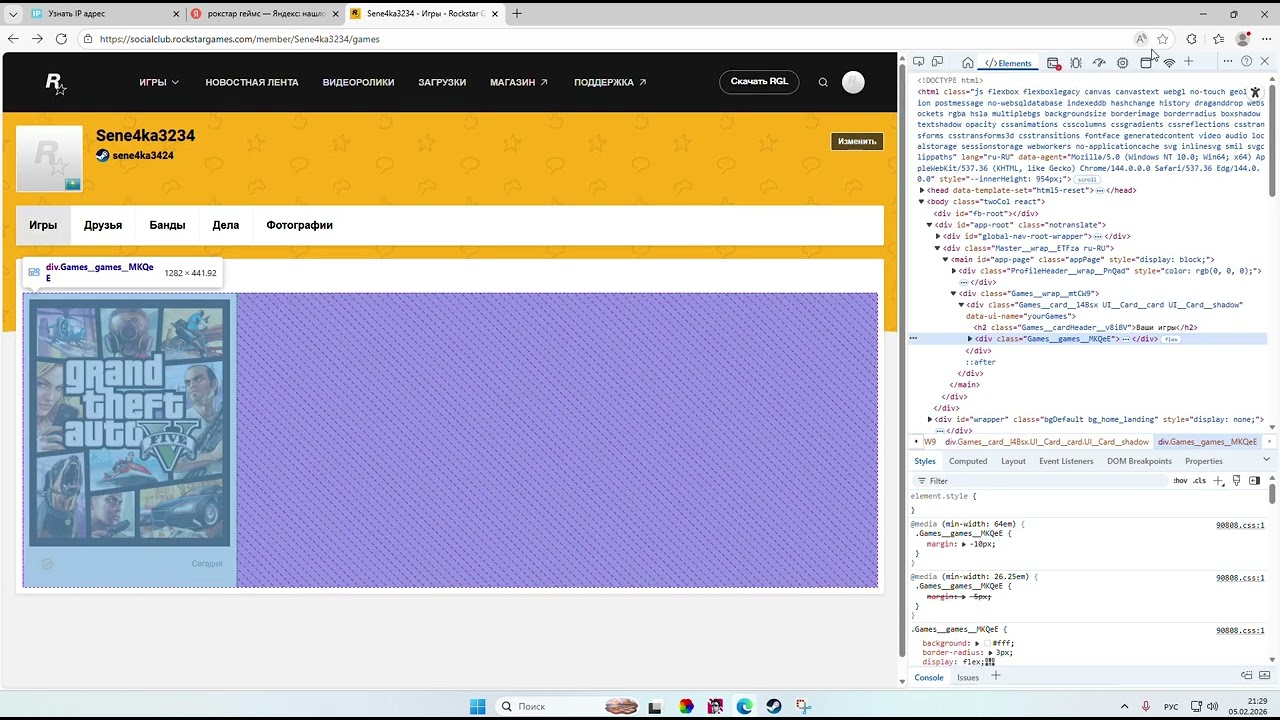Open the Фотографии profile tab
The image size is (1280, 720).
(x=299, y=225)
